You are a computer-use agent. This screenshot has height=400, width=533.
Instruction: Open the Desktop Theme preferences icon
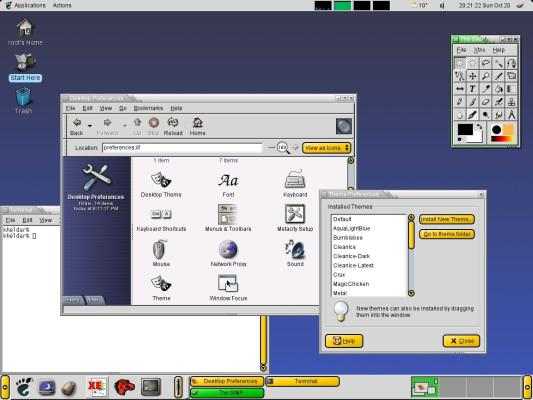tap(161, 184)
